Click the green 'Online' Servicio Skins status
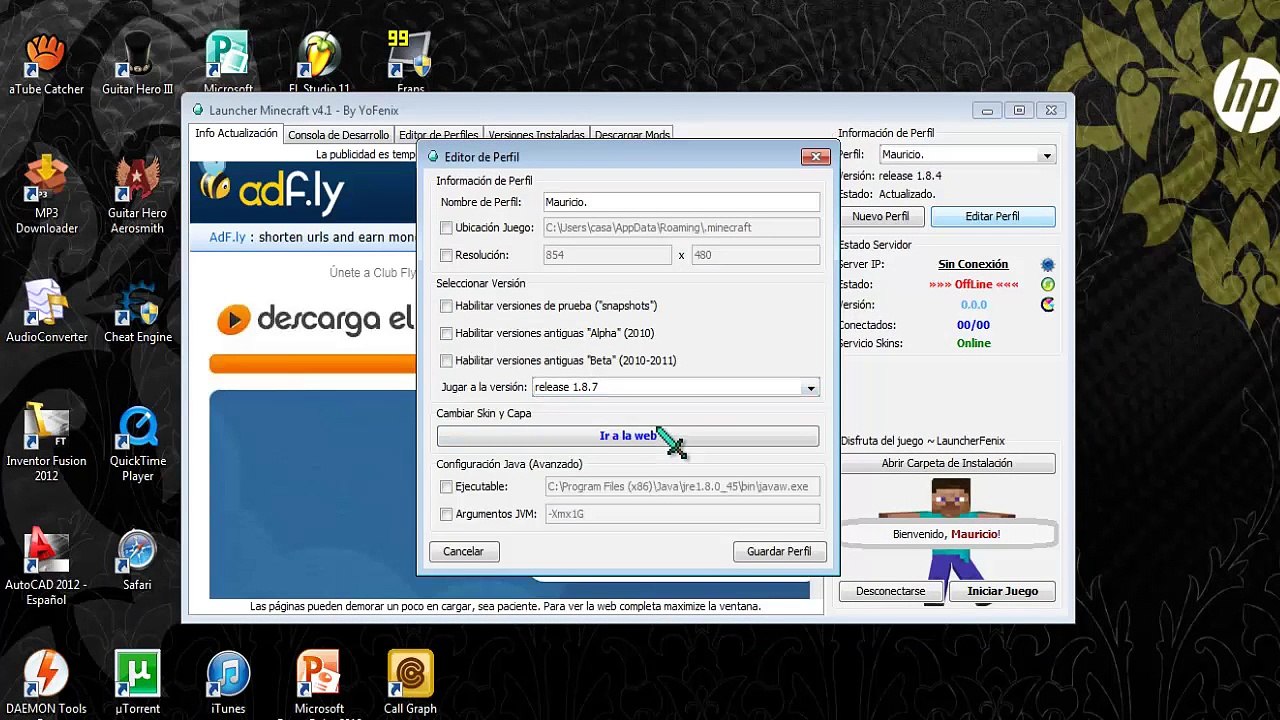This screenshot has height=720, width=1280. point(973,344)
